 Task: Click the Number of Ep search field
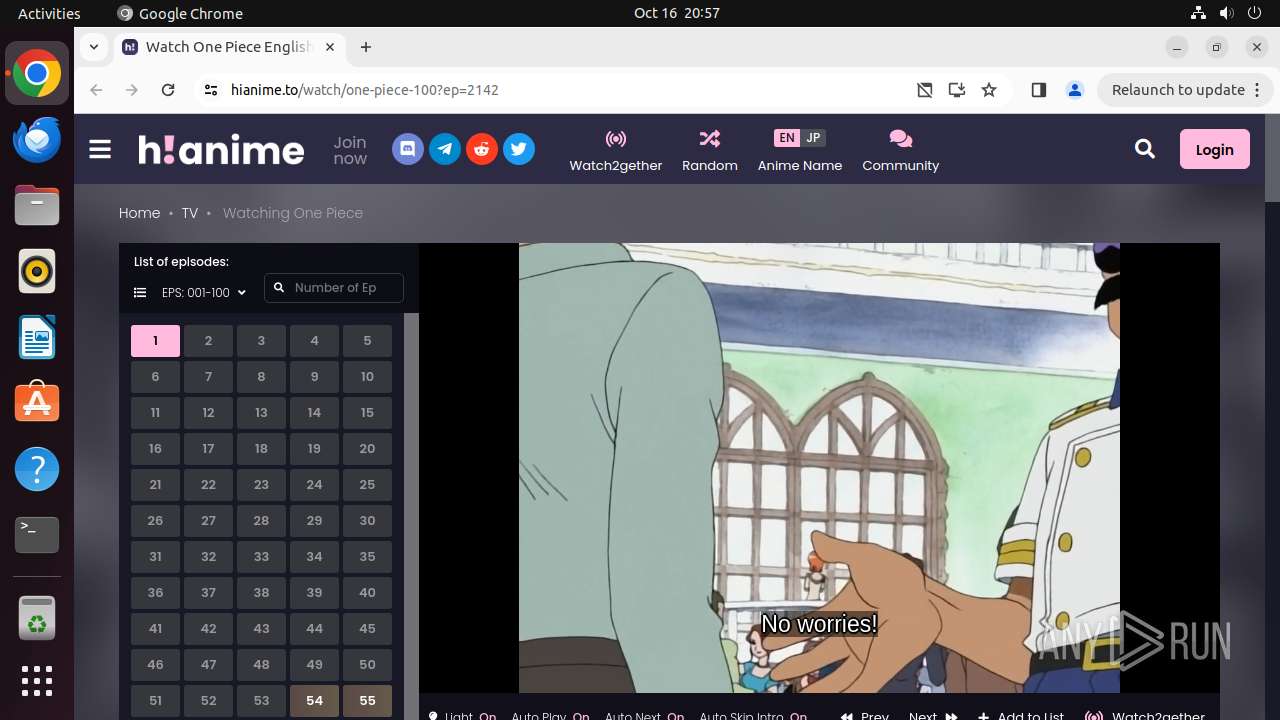334,288
